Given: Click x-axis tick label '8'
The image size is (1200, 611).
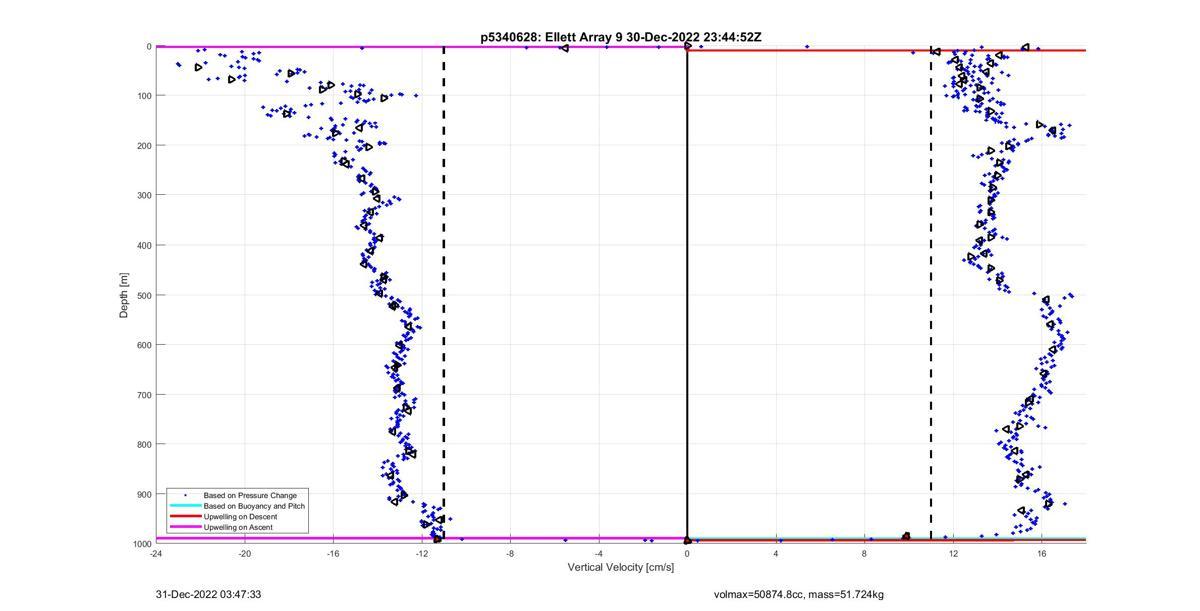Looking at the screenshot, I should coord(864,553).
